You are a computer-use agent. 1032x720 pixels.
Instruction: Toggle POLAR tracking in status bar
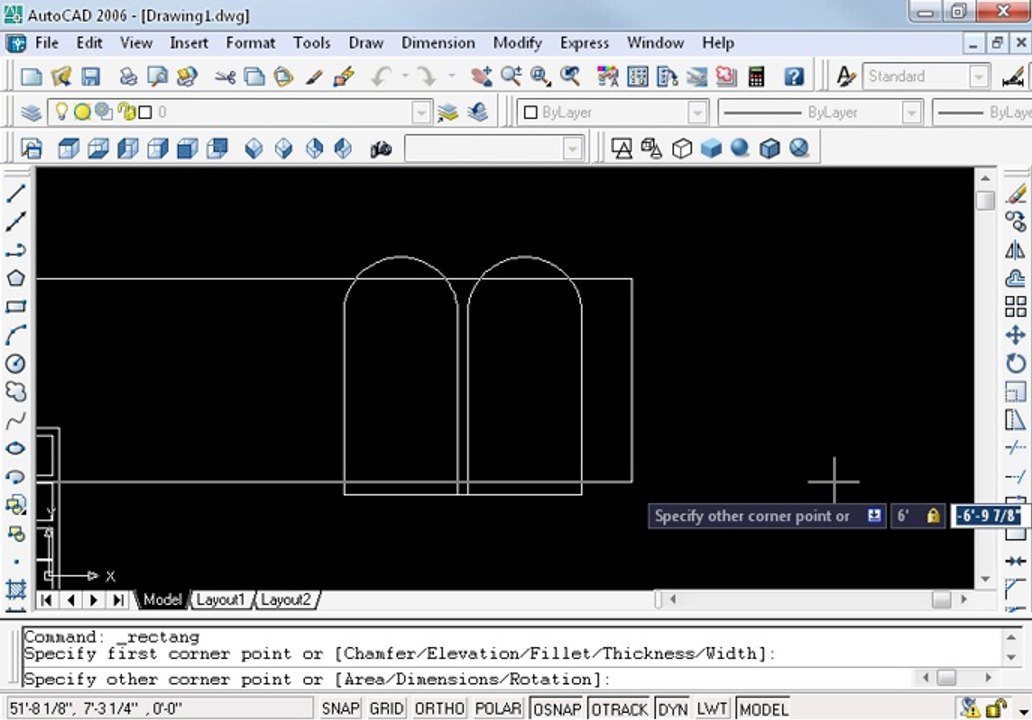tap(498, 709)
